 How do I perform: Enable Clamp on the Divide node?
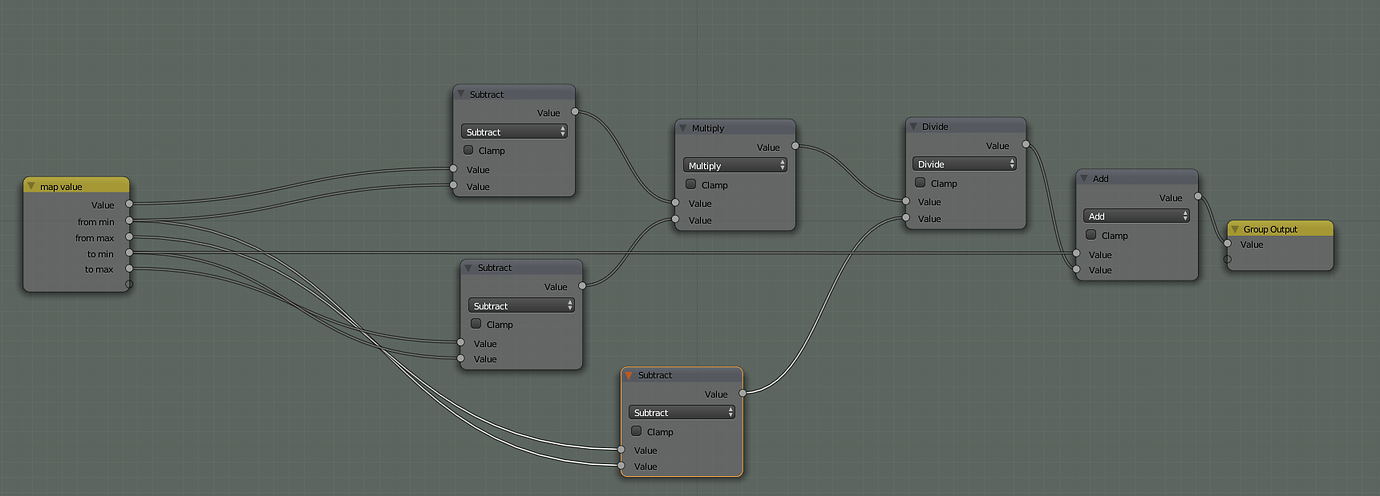click(921, 182)
